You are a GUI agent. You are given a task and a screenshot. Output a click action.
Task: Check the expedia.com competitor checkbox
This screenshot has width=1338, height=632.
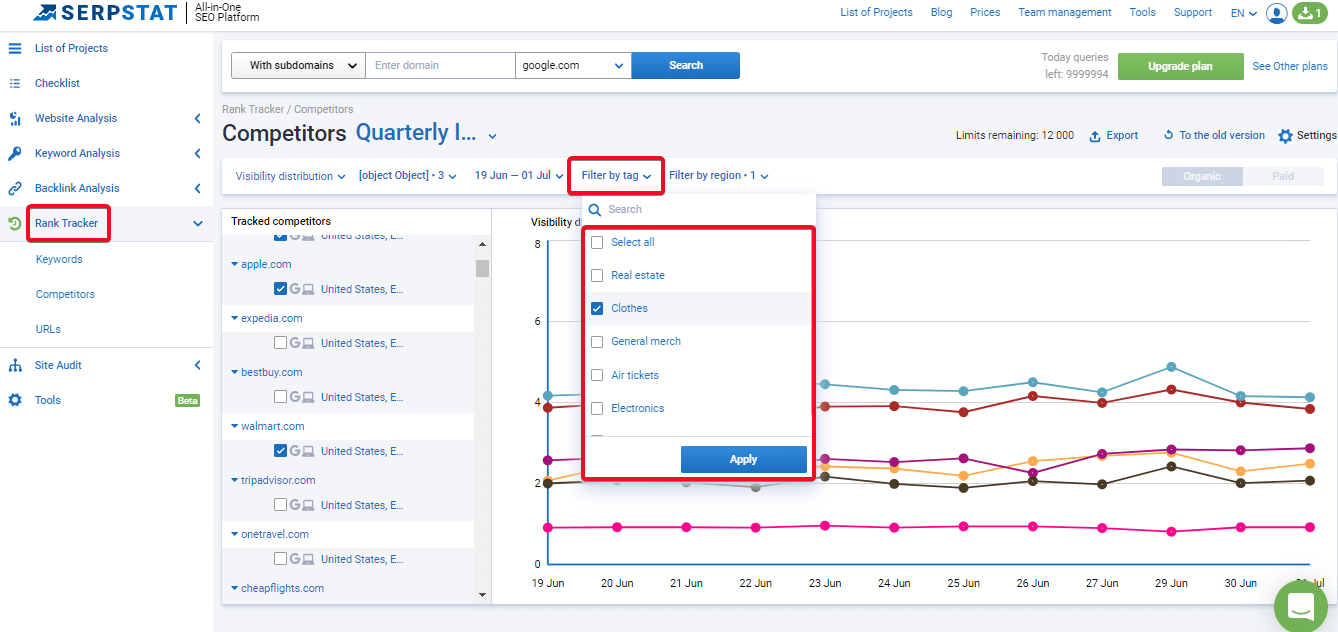tap(281, 343)
